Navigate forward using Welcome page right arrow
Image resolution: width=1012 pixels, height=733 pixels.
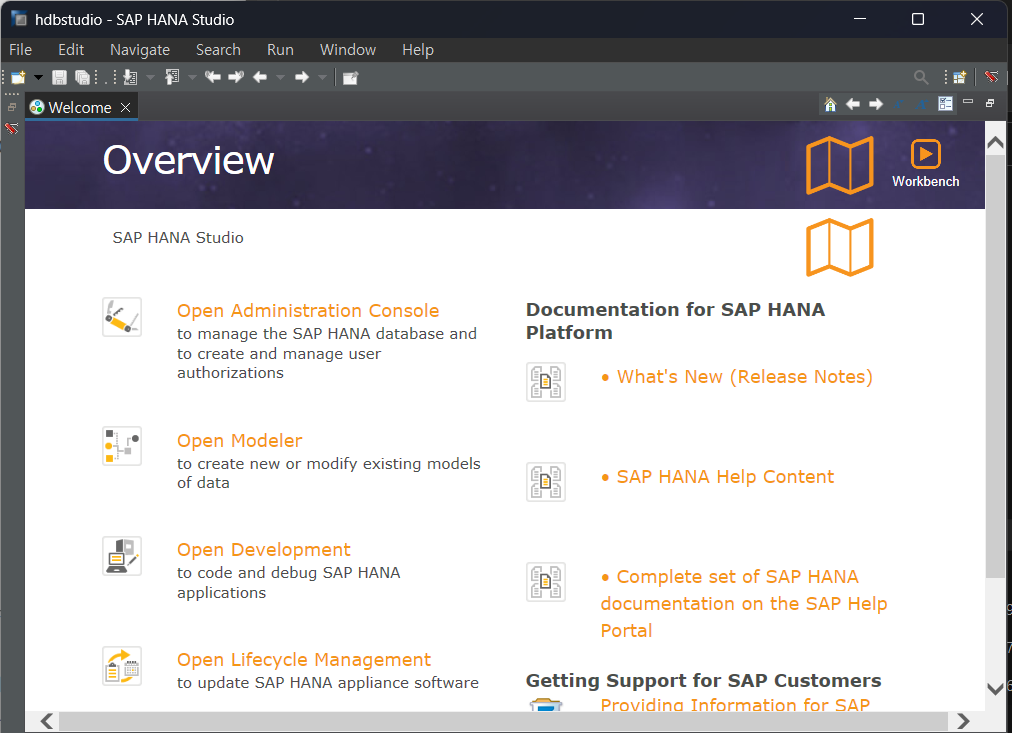coord(876,104)
